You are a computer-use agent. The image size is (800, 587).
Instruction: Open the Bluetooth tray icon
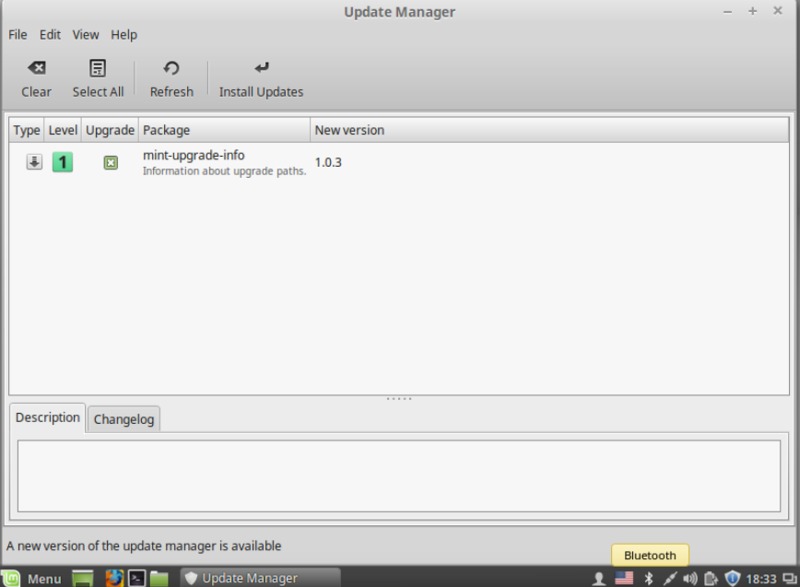pyautogui.click(x=648, y=578)
